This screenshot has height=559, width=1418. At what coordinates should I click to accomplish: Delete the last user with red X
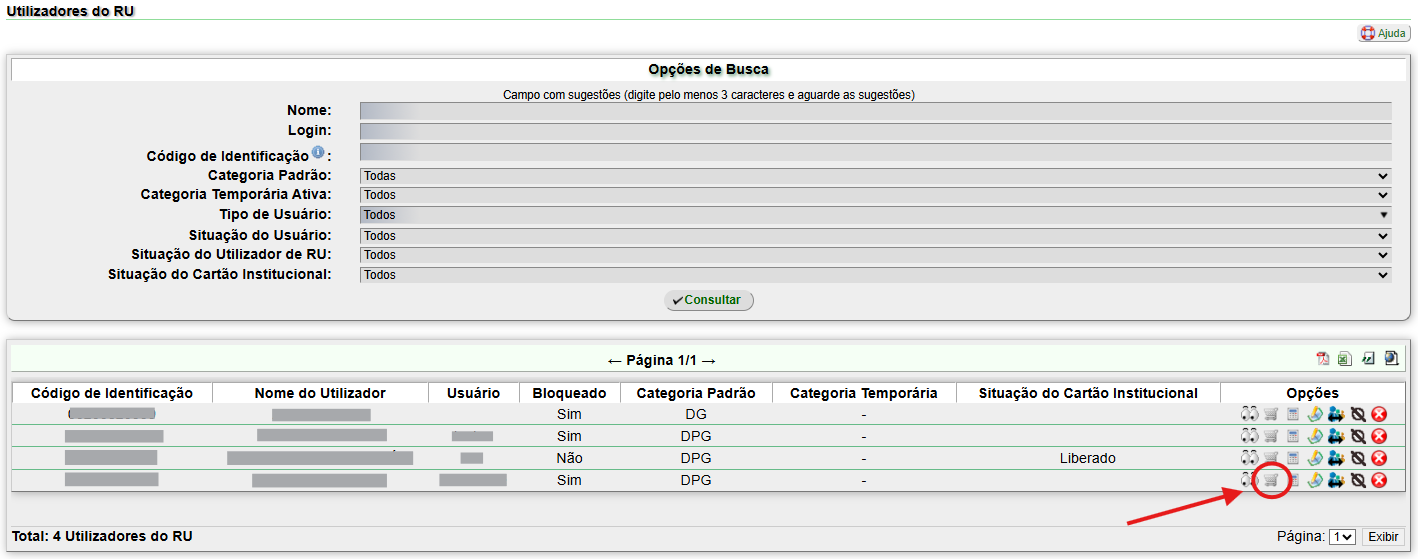pyautogui.click(x=1380, y=480)
